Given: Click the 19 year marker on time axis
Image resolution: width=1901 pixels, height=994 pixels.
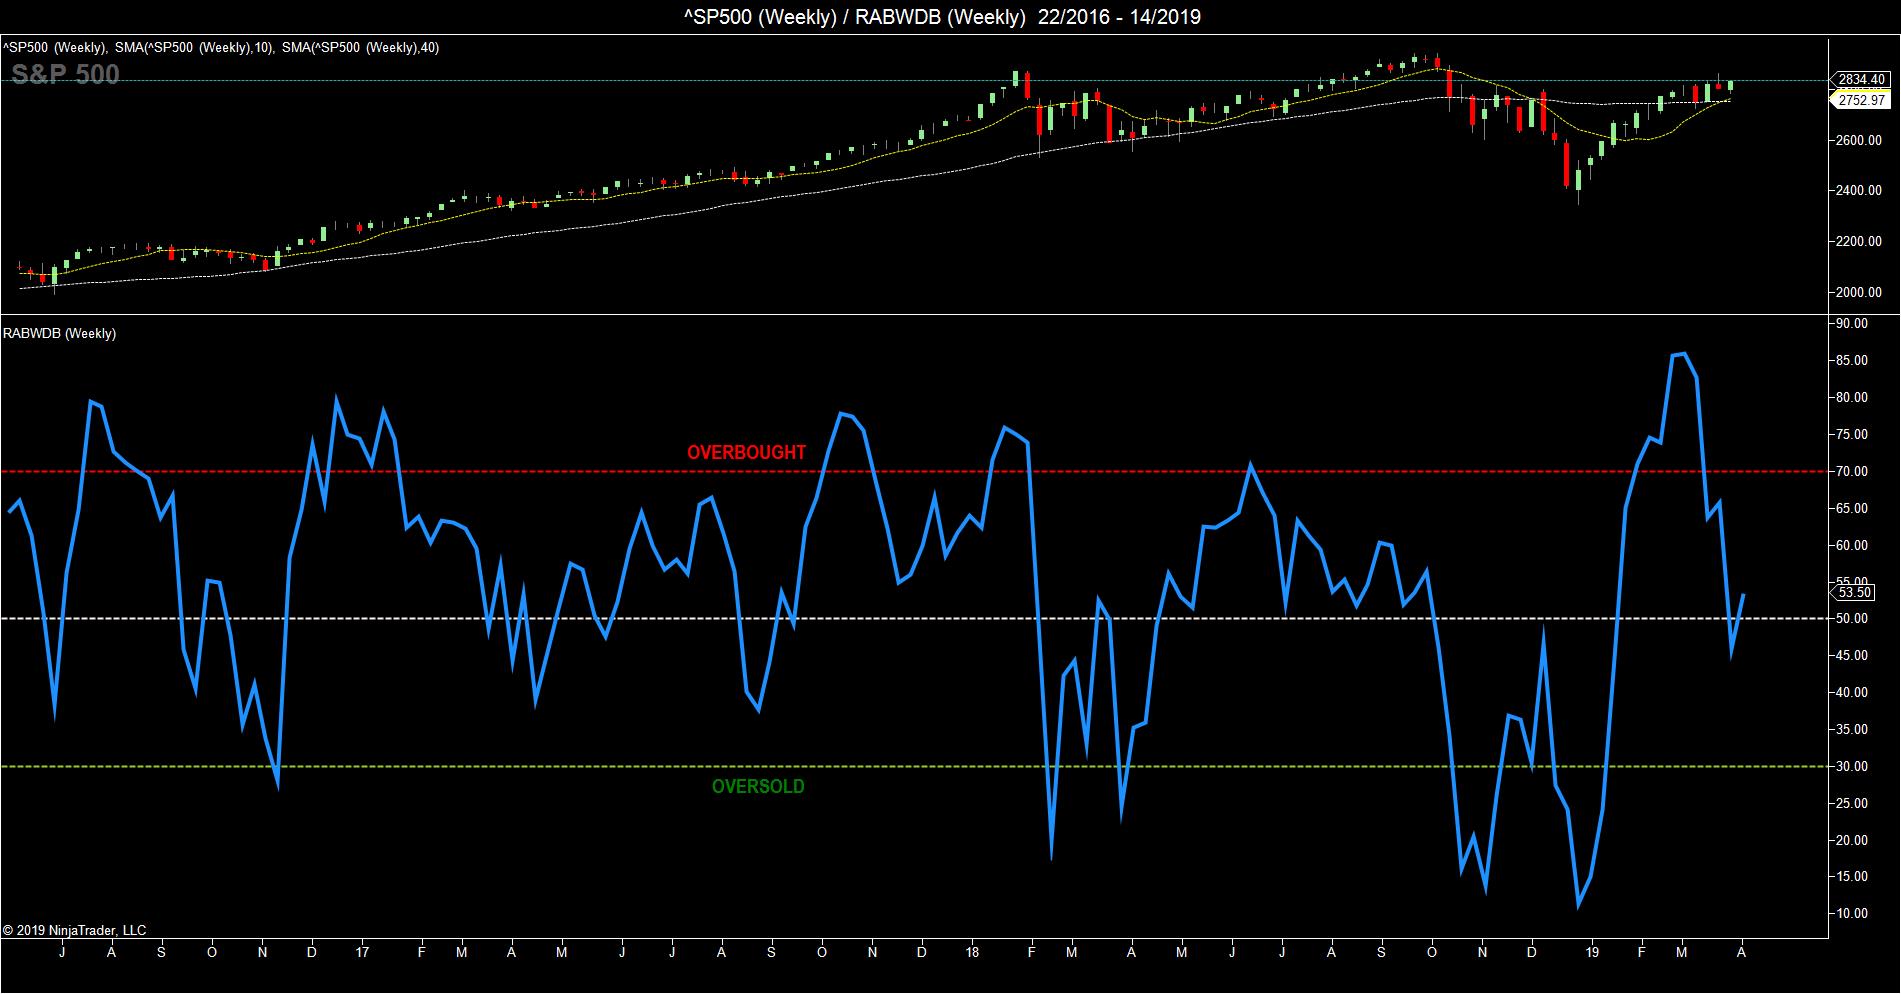Looking at the screenshot, I should click(1592, 953).
